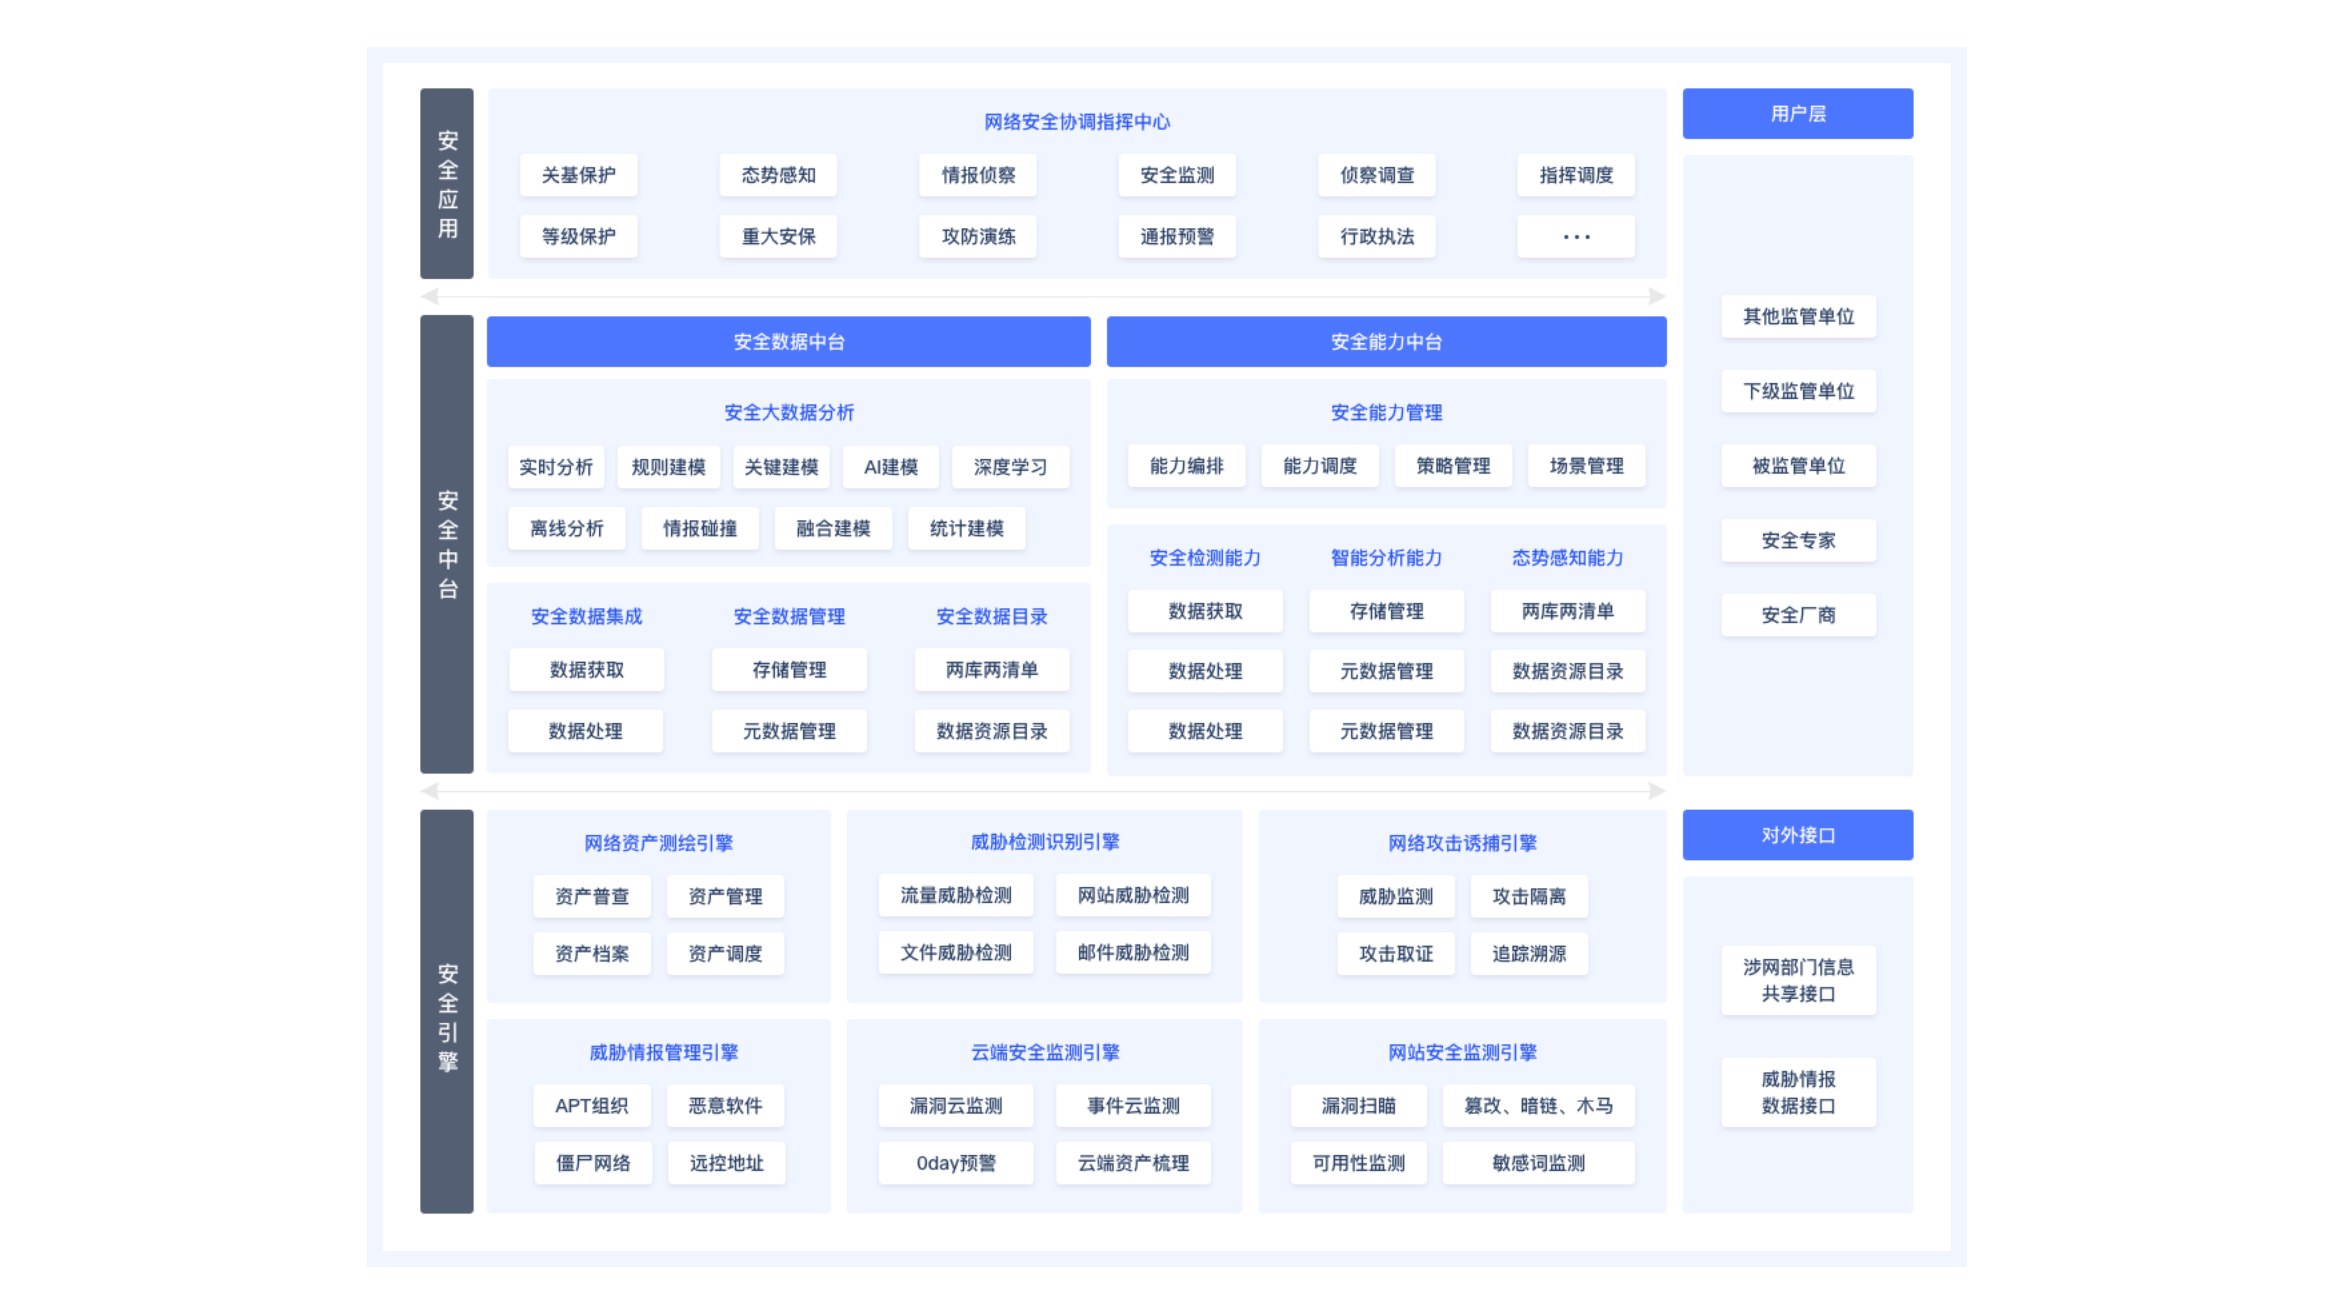Select the 关基保护 box
This screenshot has width=2336, height=1313.
578,175
